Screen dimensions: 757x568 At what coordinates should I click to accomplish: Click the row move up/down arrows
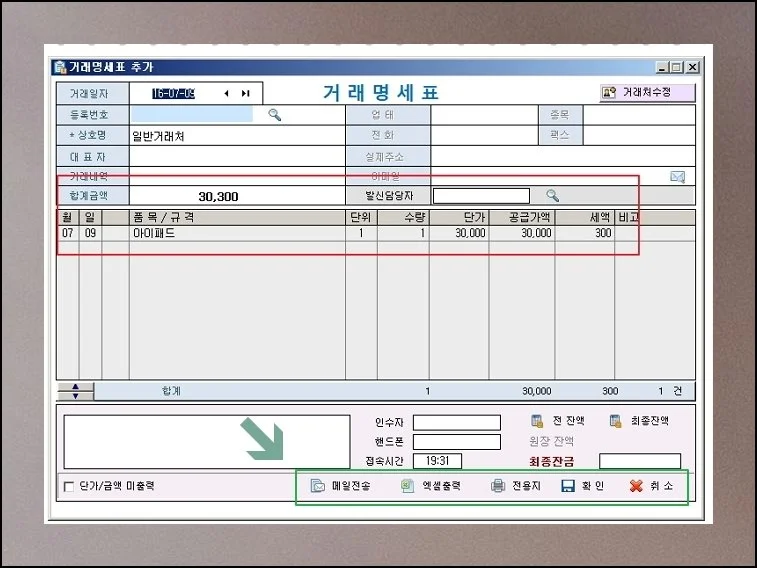75,391
